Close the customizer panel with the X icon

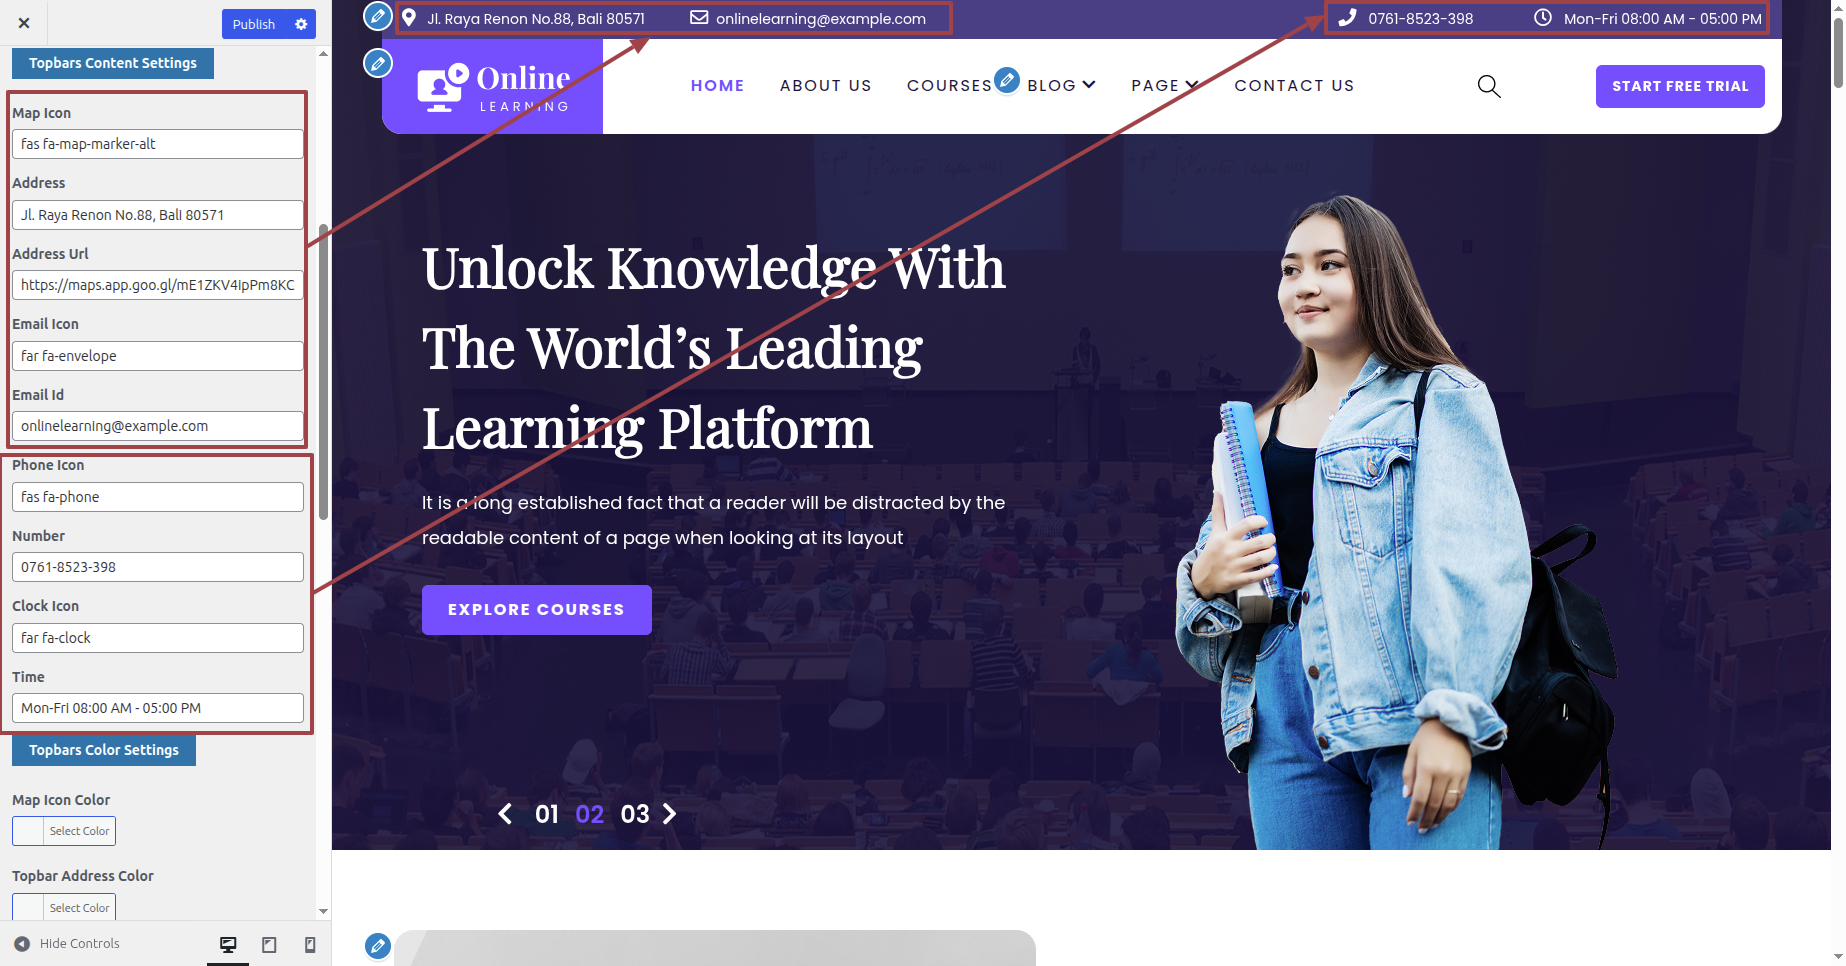tap(24, 23)
